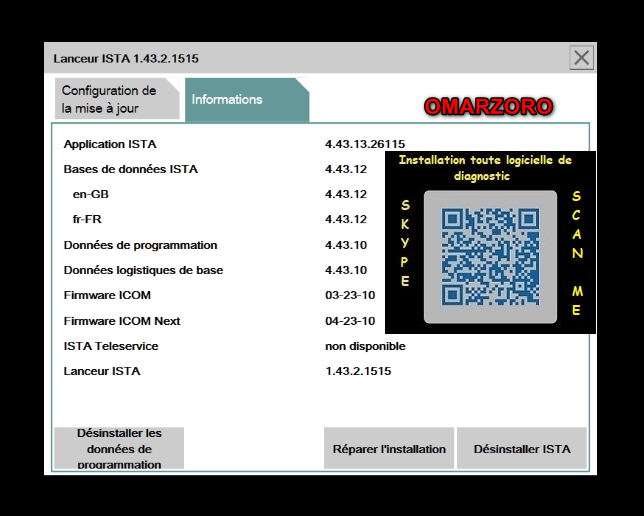The height and width of the screenshot is (516, 644).
Task: Click the ISTA Teleservice label
Action: click(111, 346)
